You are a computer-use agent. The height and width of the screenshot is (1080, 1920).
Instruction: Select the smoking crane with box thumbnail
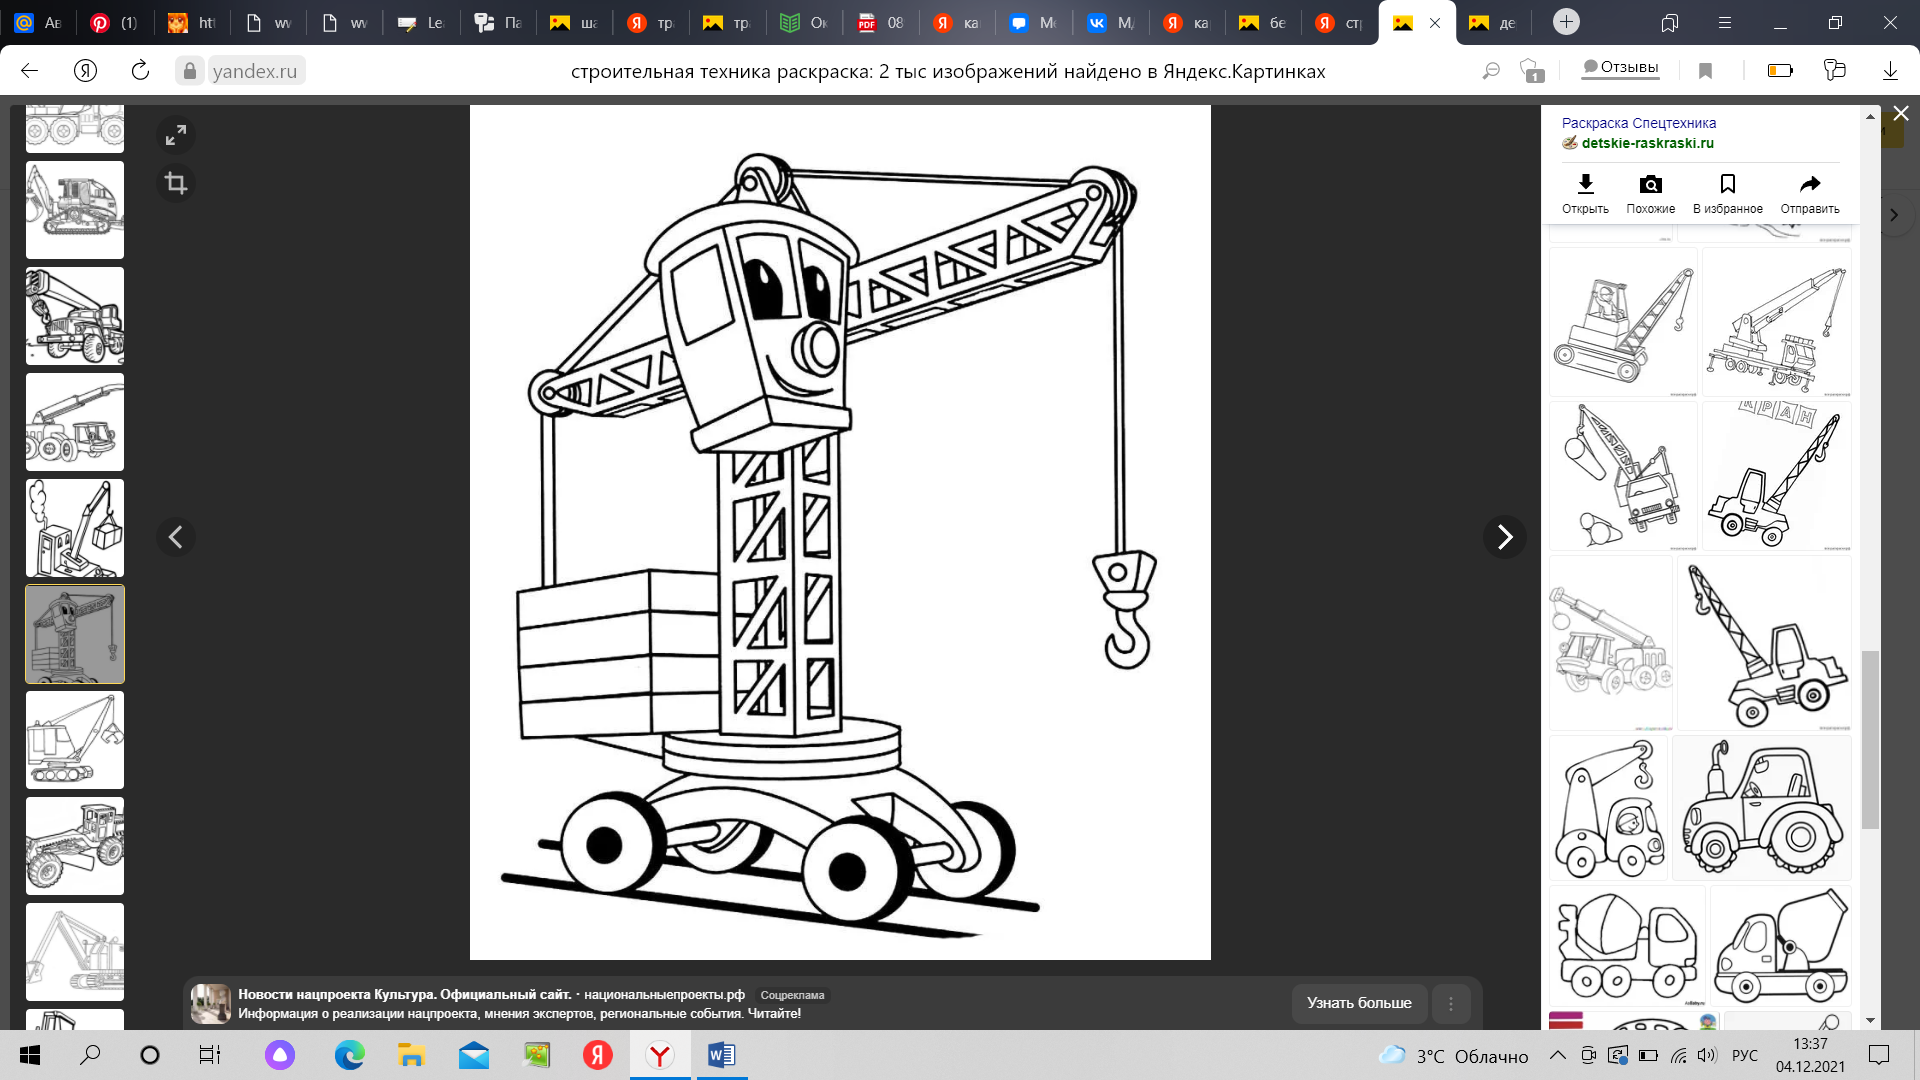pos(75,528)
